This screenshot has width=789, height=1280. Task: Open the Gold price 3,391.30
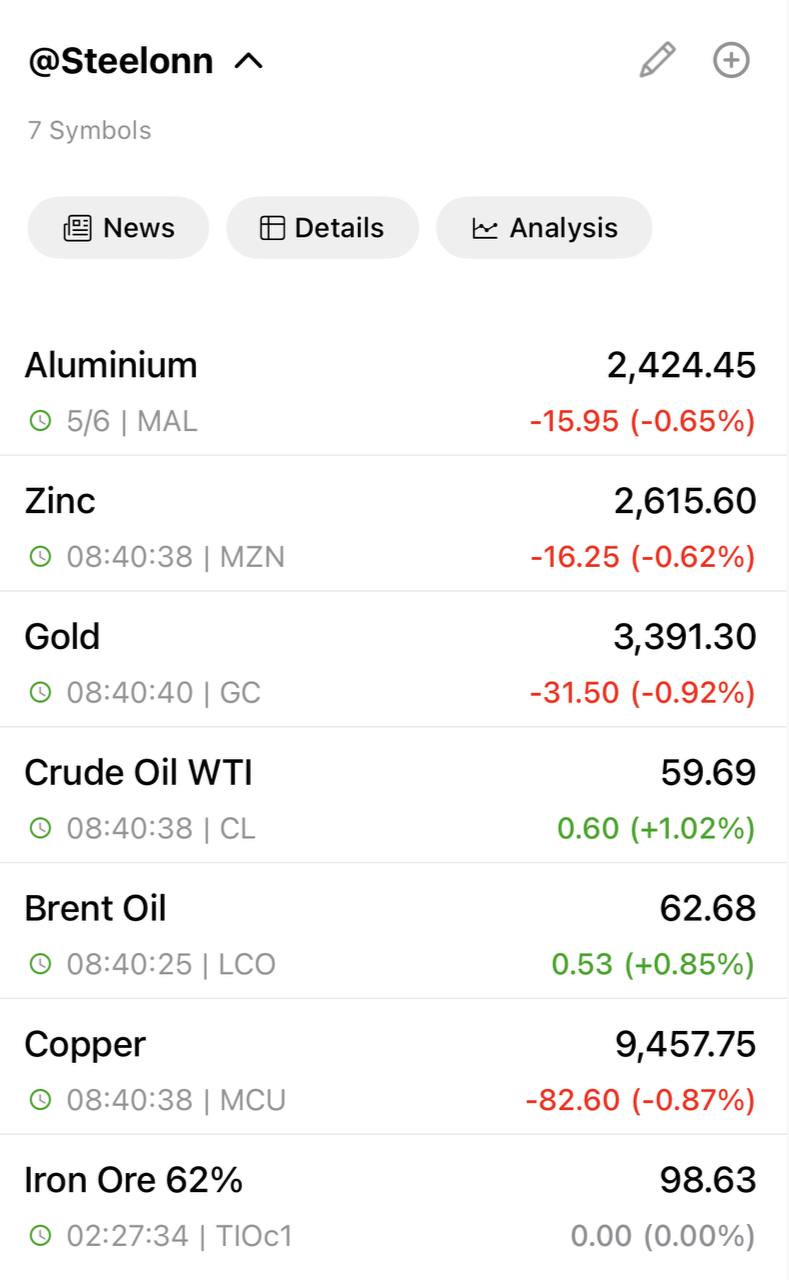[685, 637]
